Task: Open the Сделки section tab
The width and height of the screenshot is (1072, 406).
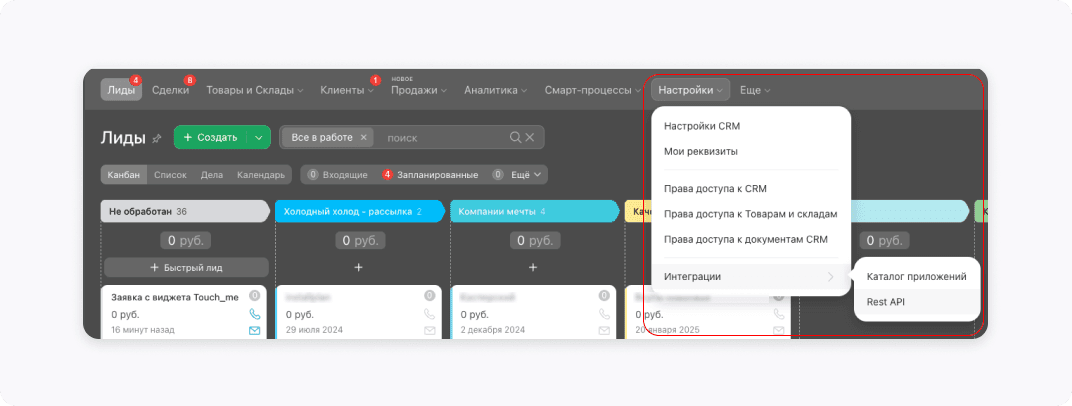Action: pyautogui.click(x=170, y=90)
